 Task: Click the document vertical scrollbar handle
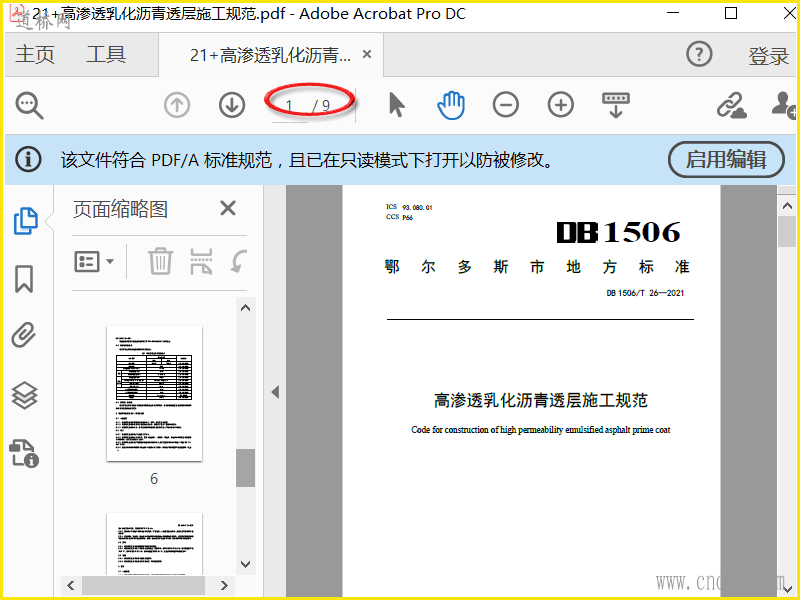787,232
